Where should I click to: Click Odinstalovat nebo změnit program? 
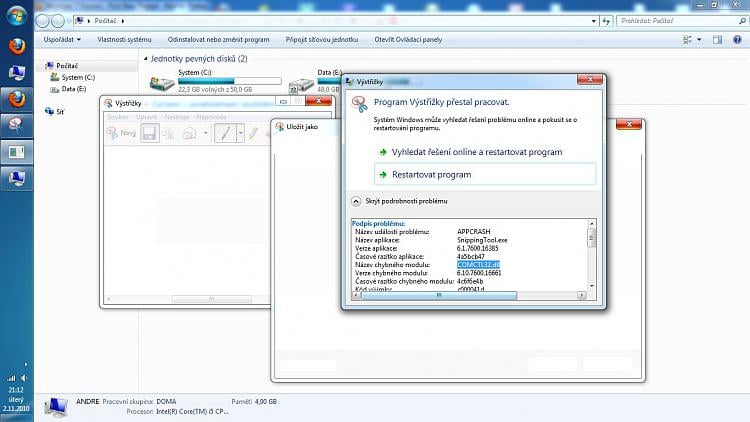219,40
